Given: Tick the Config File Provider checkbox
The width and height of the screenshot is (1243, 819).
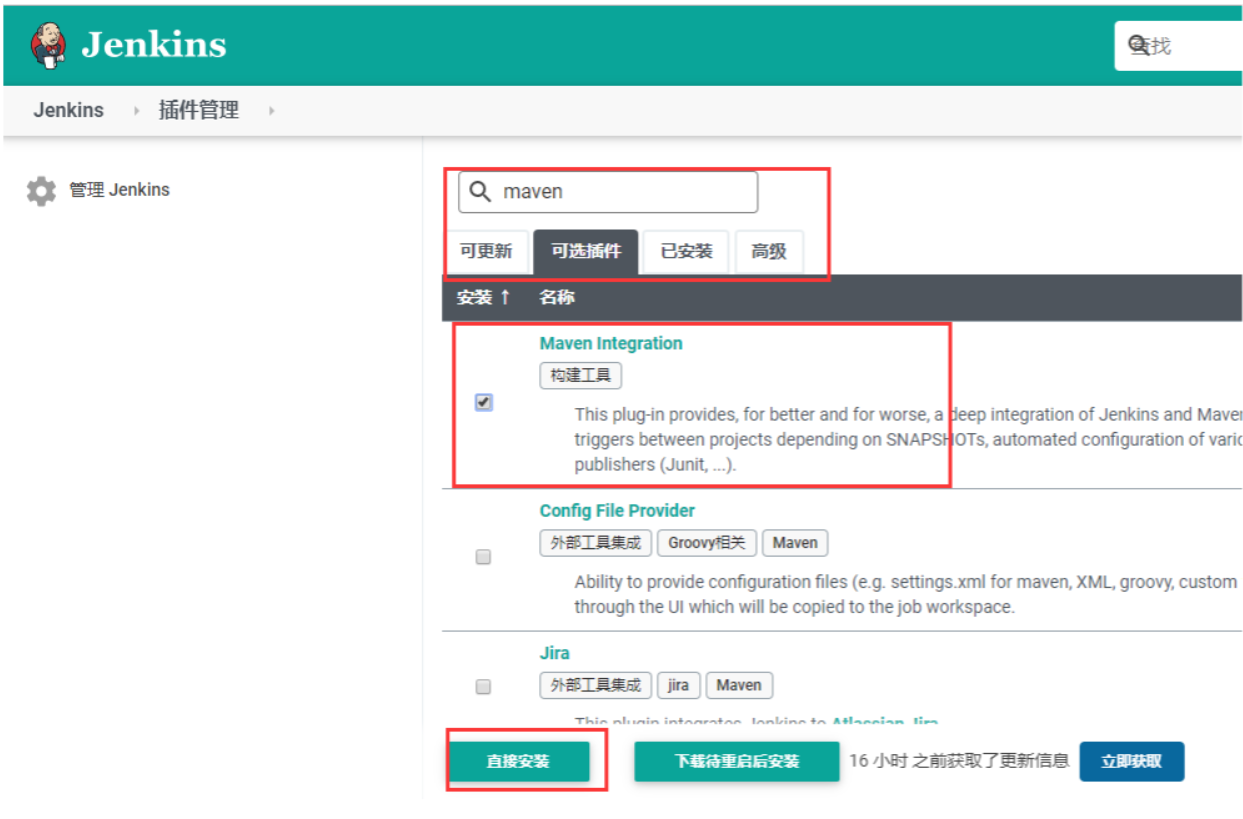Looking at the screenshot, I should click(x=484, y=557).
